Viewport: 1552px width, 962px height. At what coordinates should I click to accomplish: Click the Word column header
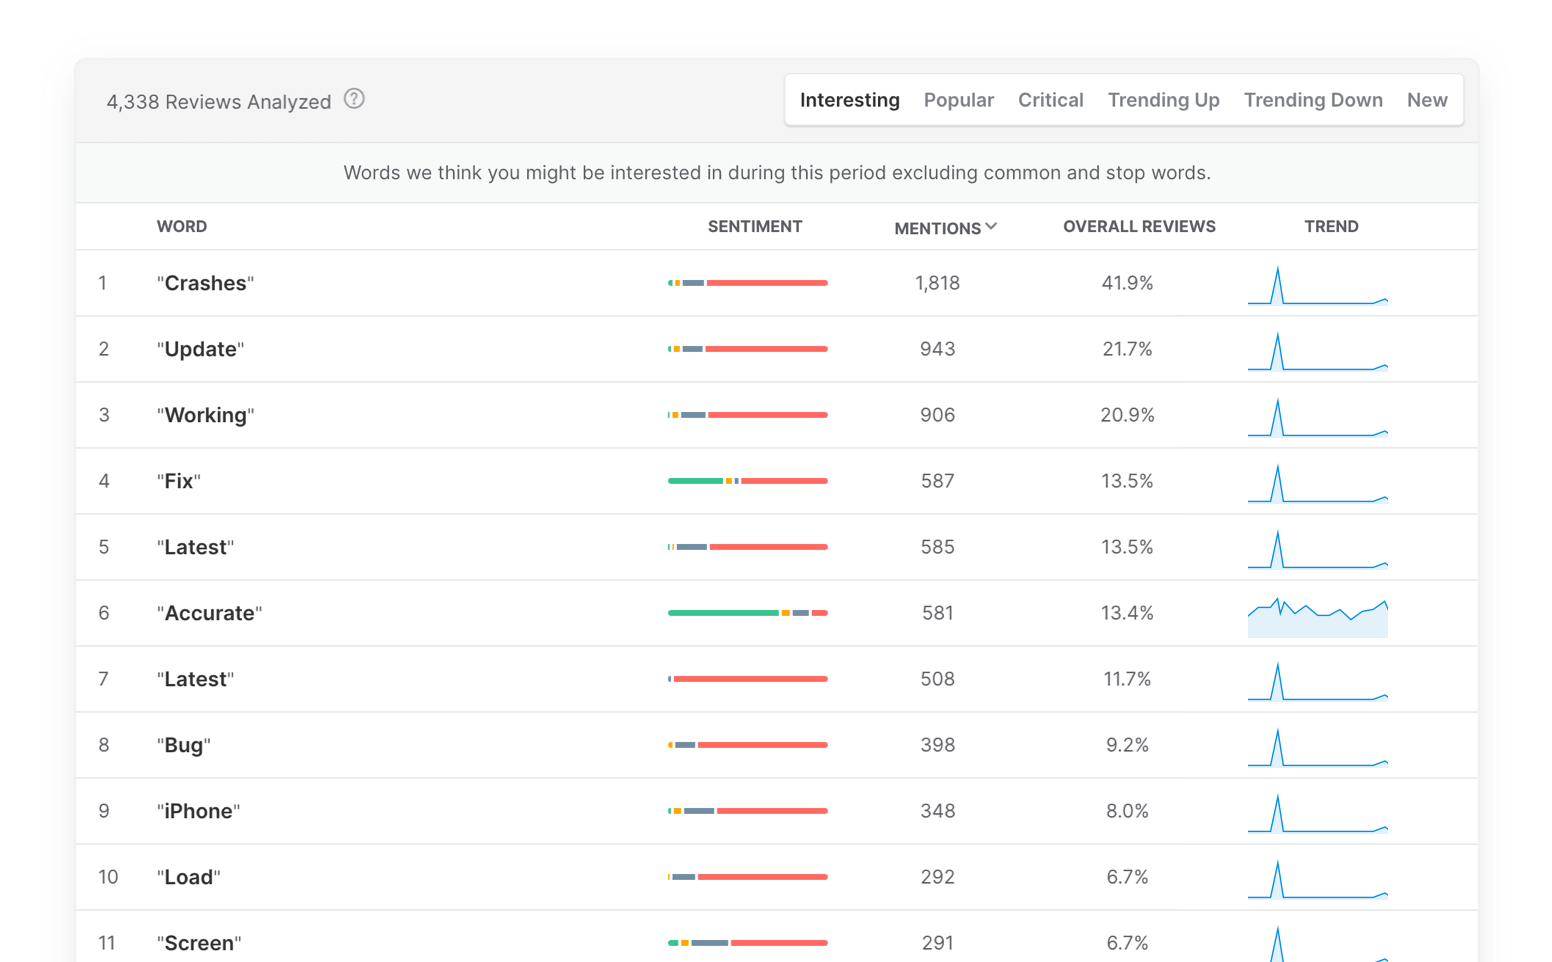tap(182, 227)
